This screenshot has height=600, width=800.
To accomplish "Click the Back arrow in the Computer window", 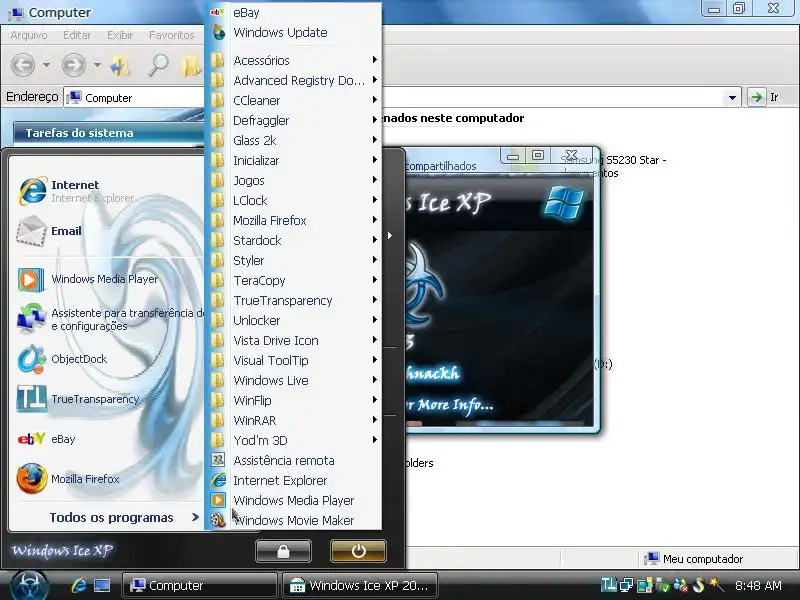I will pyautogui.click(x=23, y=65).
